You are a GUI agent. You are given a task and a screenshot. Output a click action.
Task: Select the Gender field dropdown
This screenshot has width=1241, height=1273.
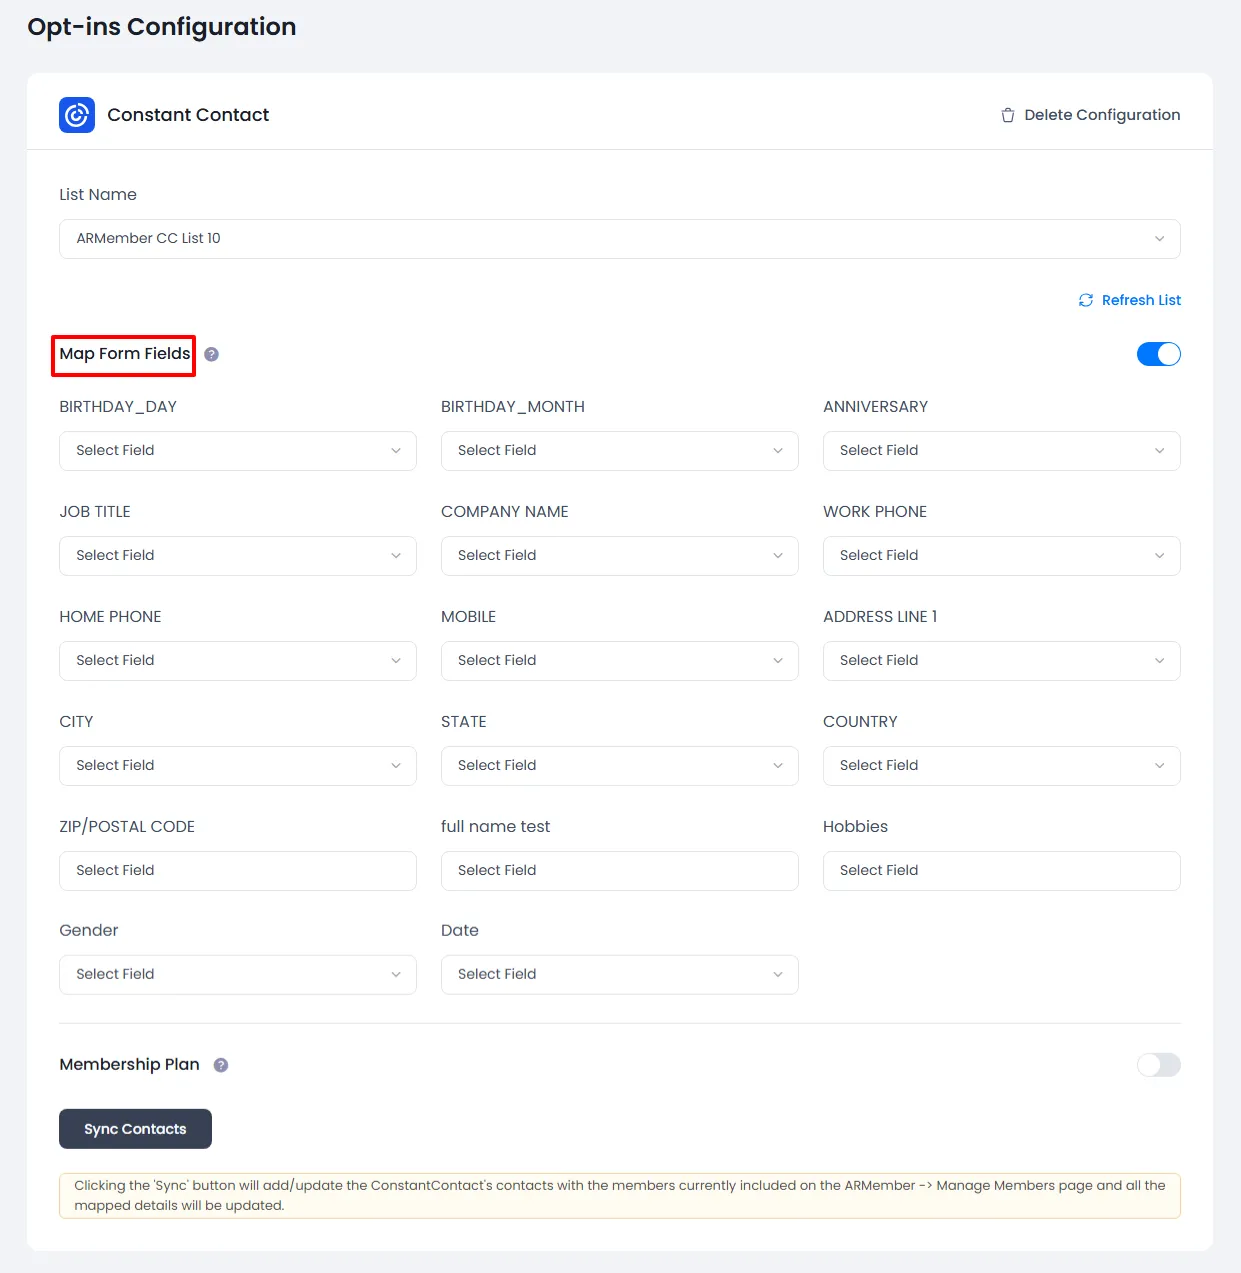point(237,975)
